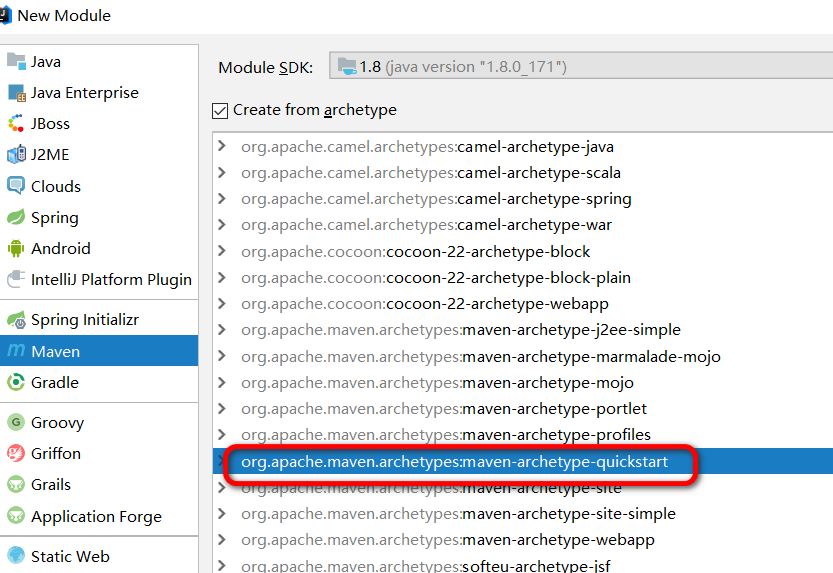Click the IntelliJ logo in title bar

[x=5, y=15]
